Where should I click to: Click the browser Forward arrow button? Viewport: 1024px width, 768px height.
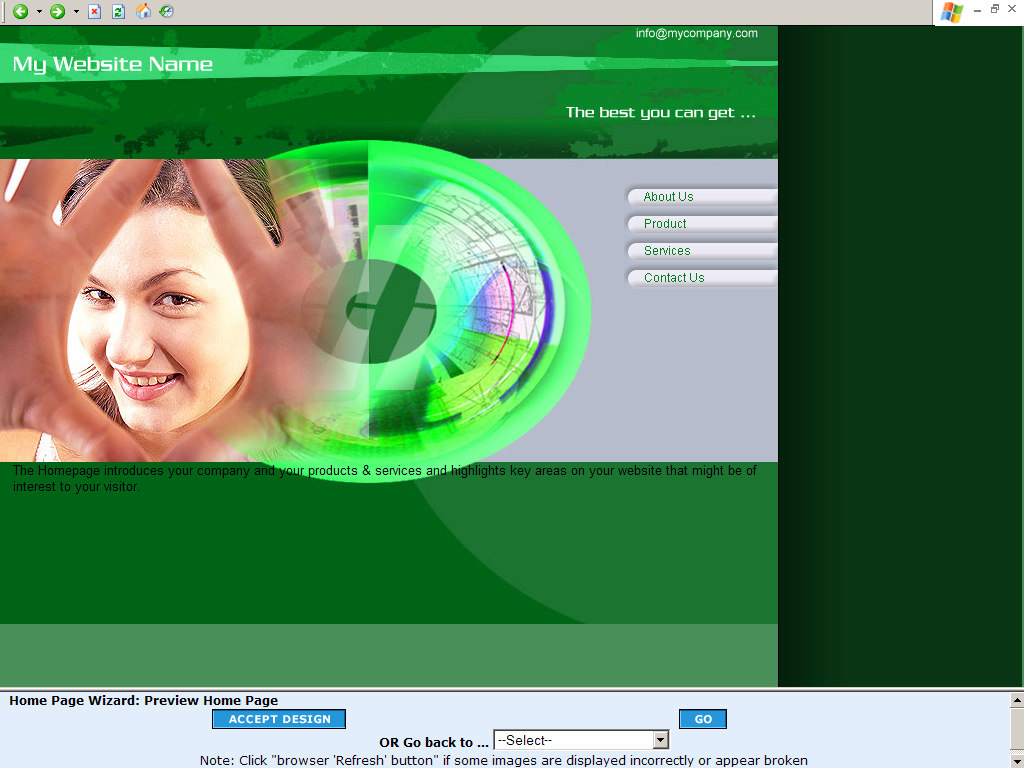pos(57,11)
